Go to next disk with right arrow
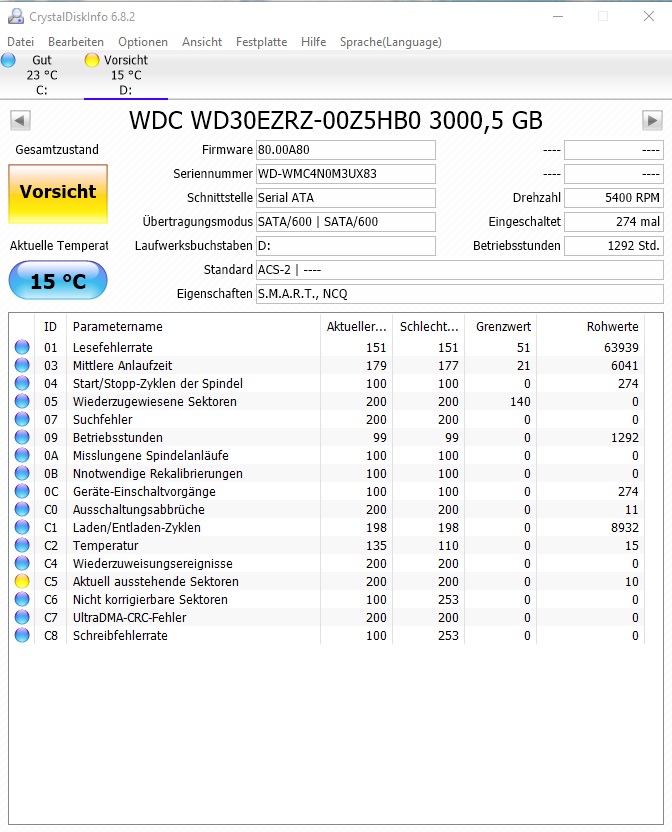The height and width of the screenshot is (832, 672). [652, 120]
